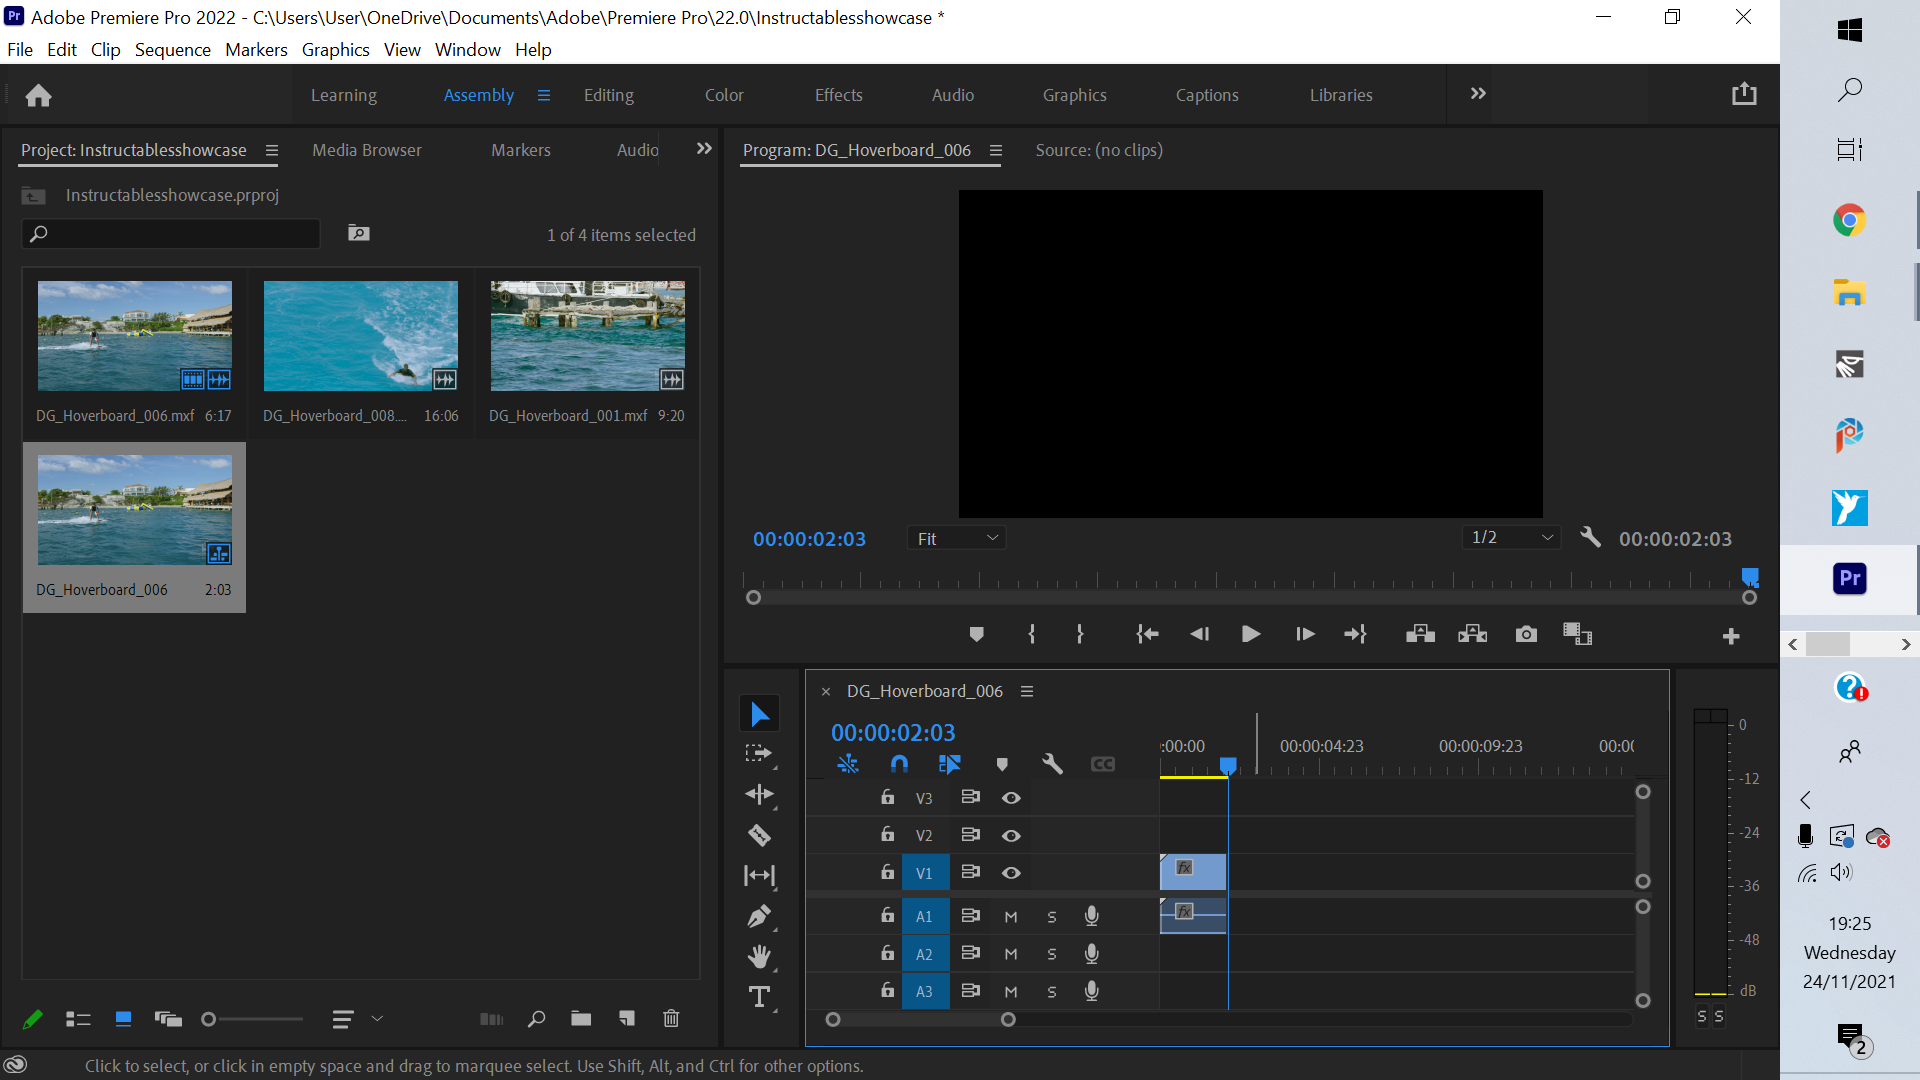Open the Fit zoom level dropdown
This screenshot has height=1080, width=1920.
pos(957,538)
